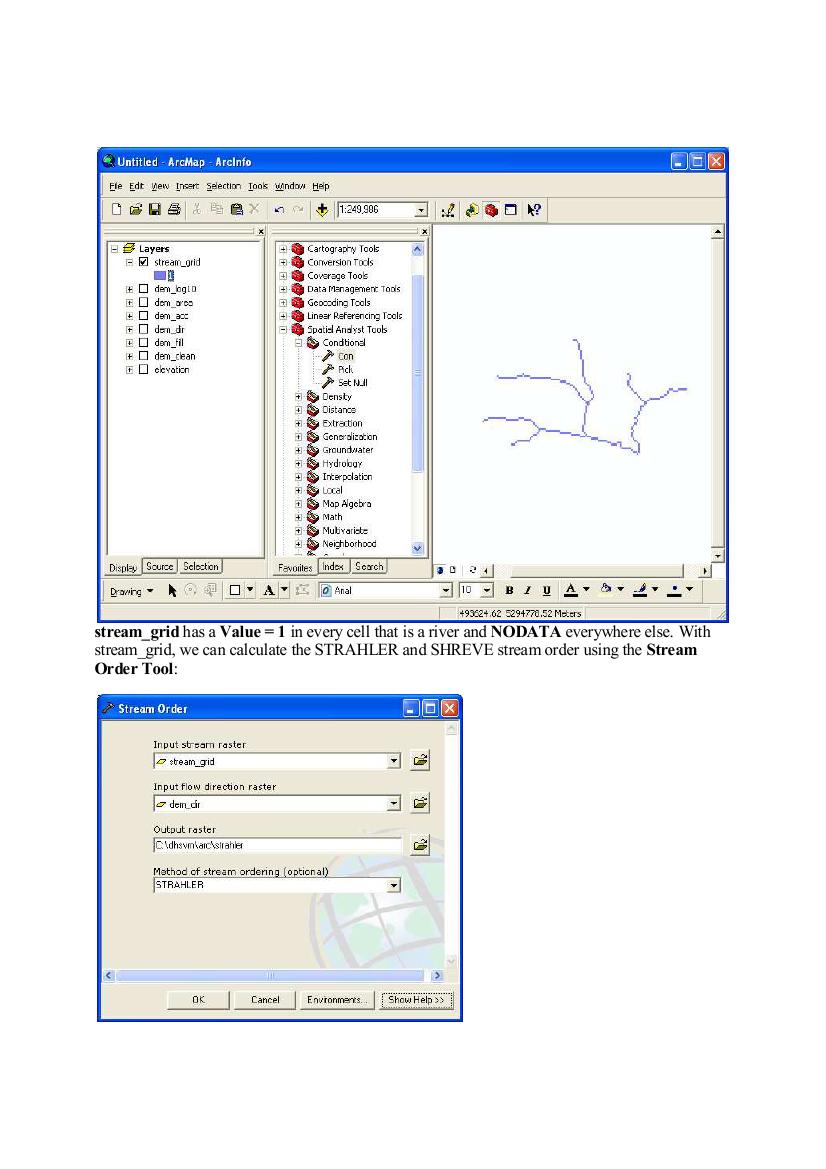Expand the Map Algebra toolset
Image resolution: width=826 pixels, height=1169 pixels.
[298, 504]
